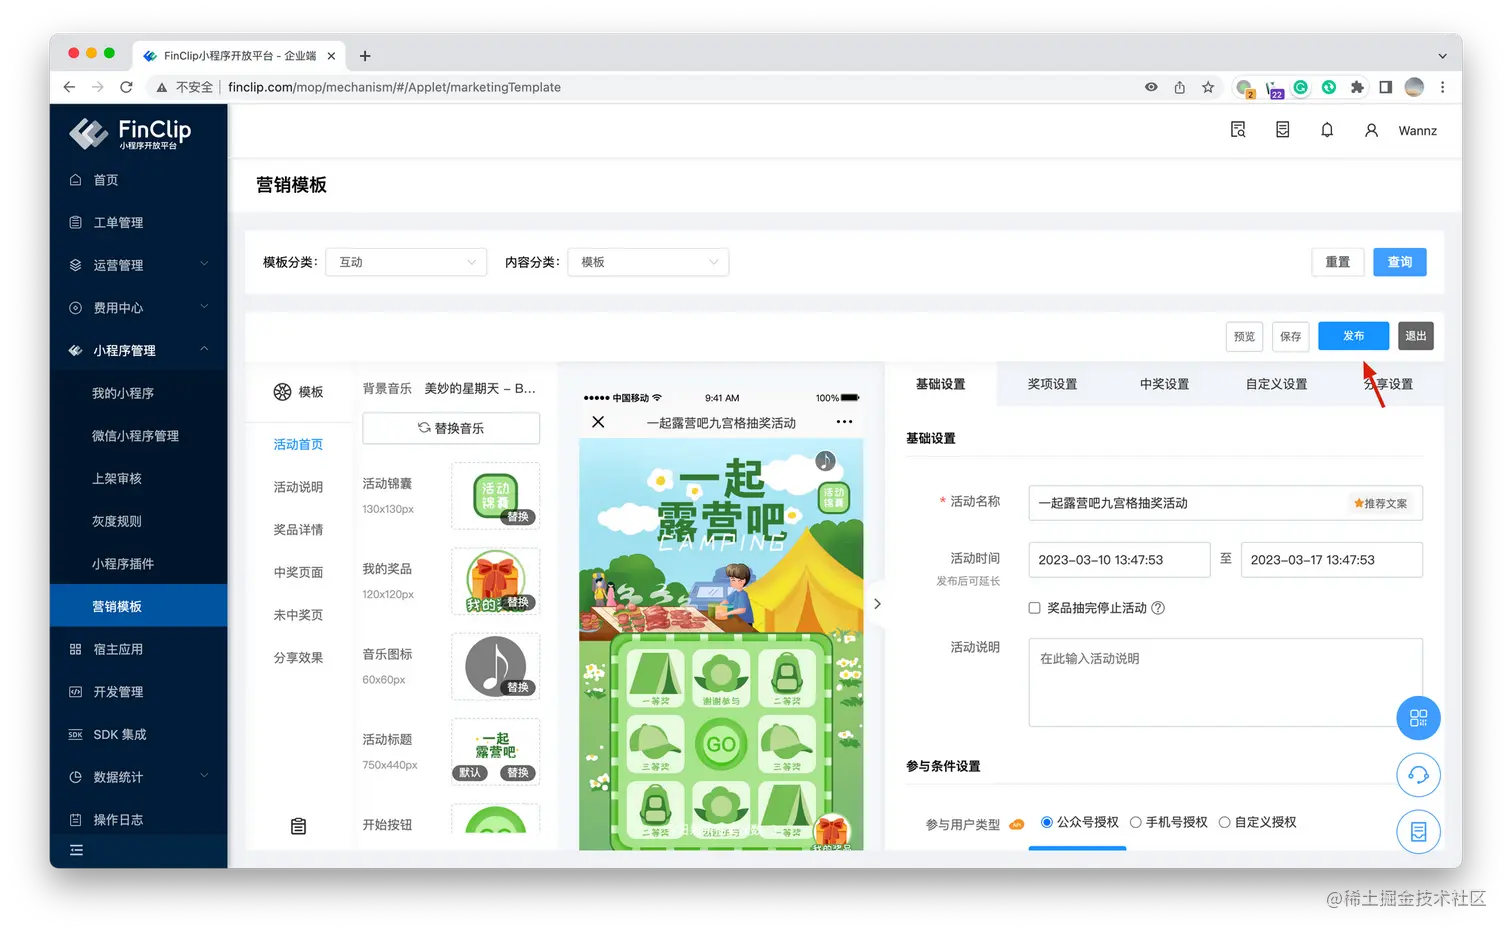Click the 退出 button
The image size is (1512, 934).
tap(1416, 336)
